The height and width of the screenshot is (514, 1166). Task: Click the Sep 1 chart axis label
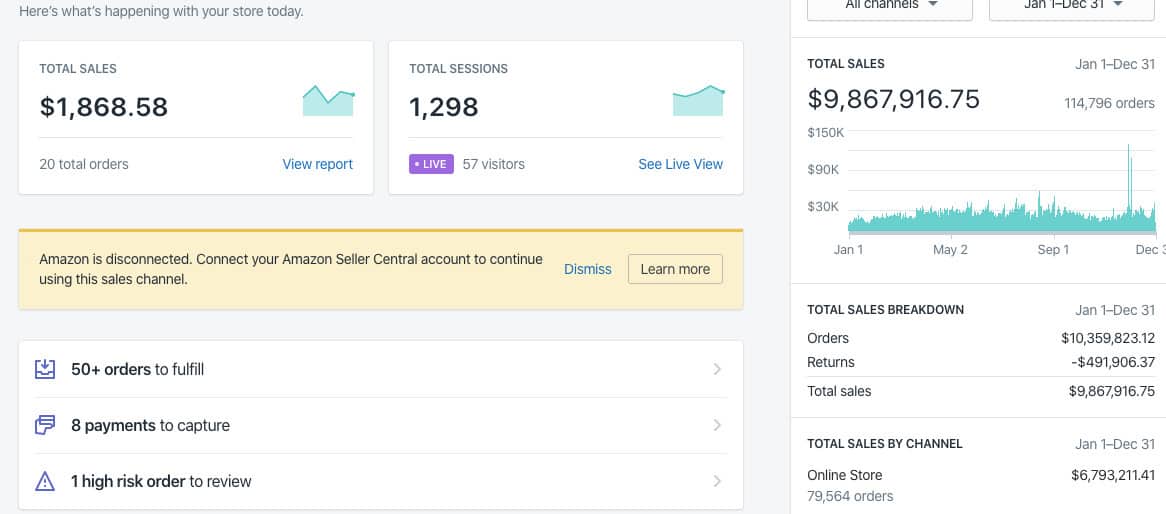(1053, 250)
